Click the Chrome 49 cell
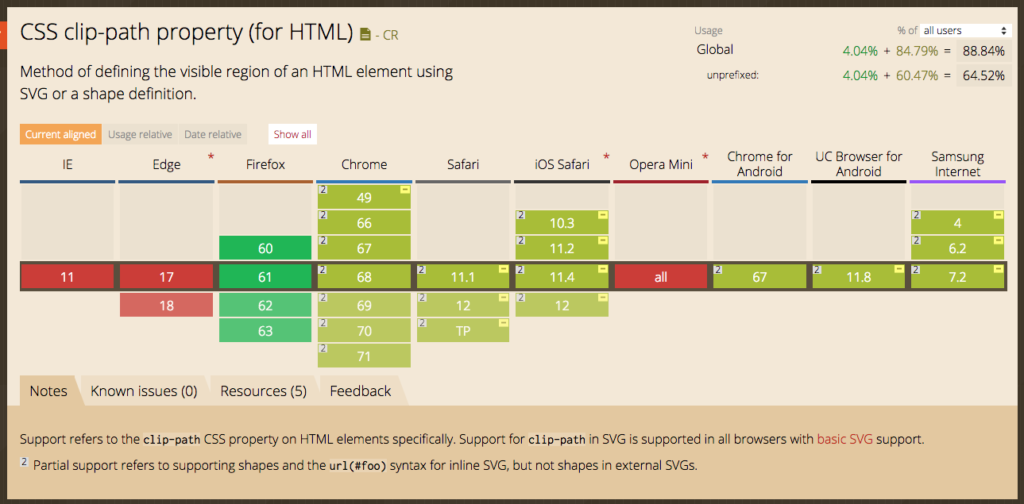 [364, 197]
